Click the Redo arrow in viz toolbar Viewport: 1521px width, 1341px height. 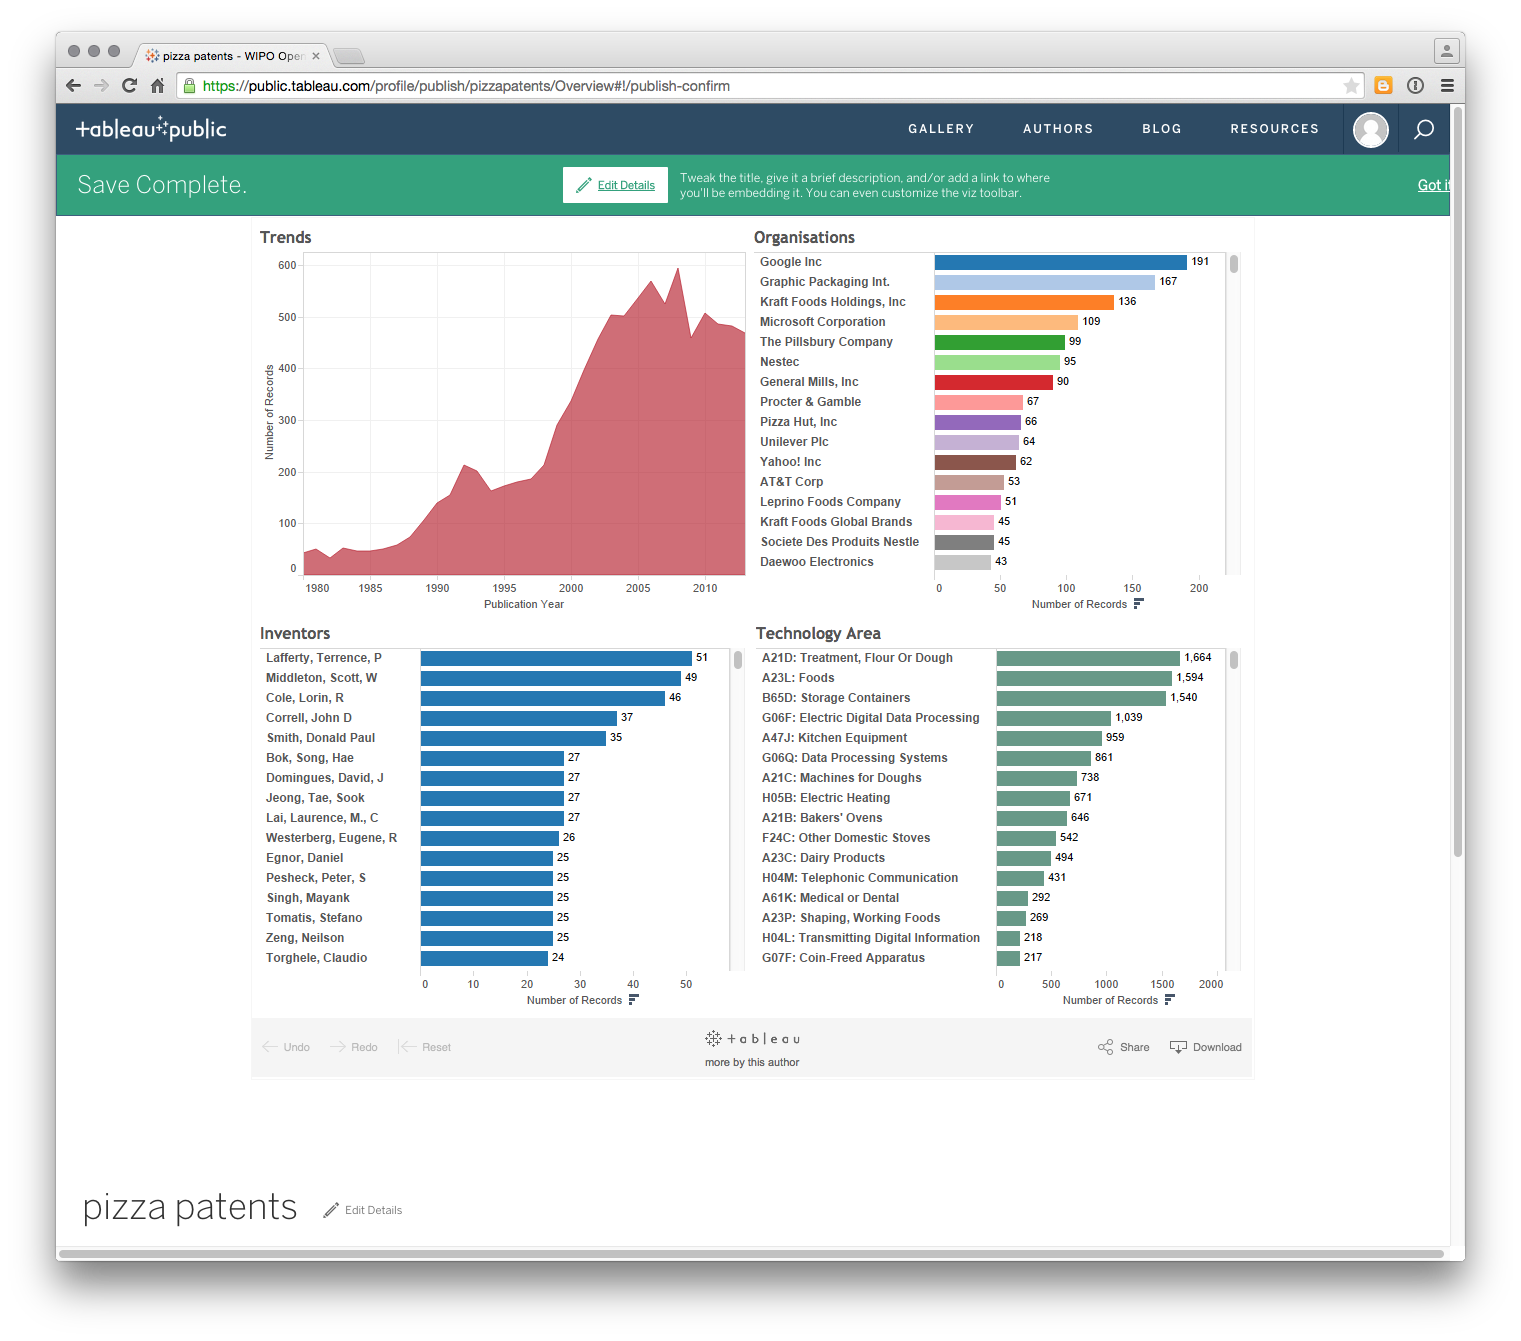pos(338,1047)
